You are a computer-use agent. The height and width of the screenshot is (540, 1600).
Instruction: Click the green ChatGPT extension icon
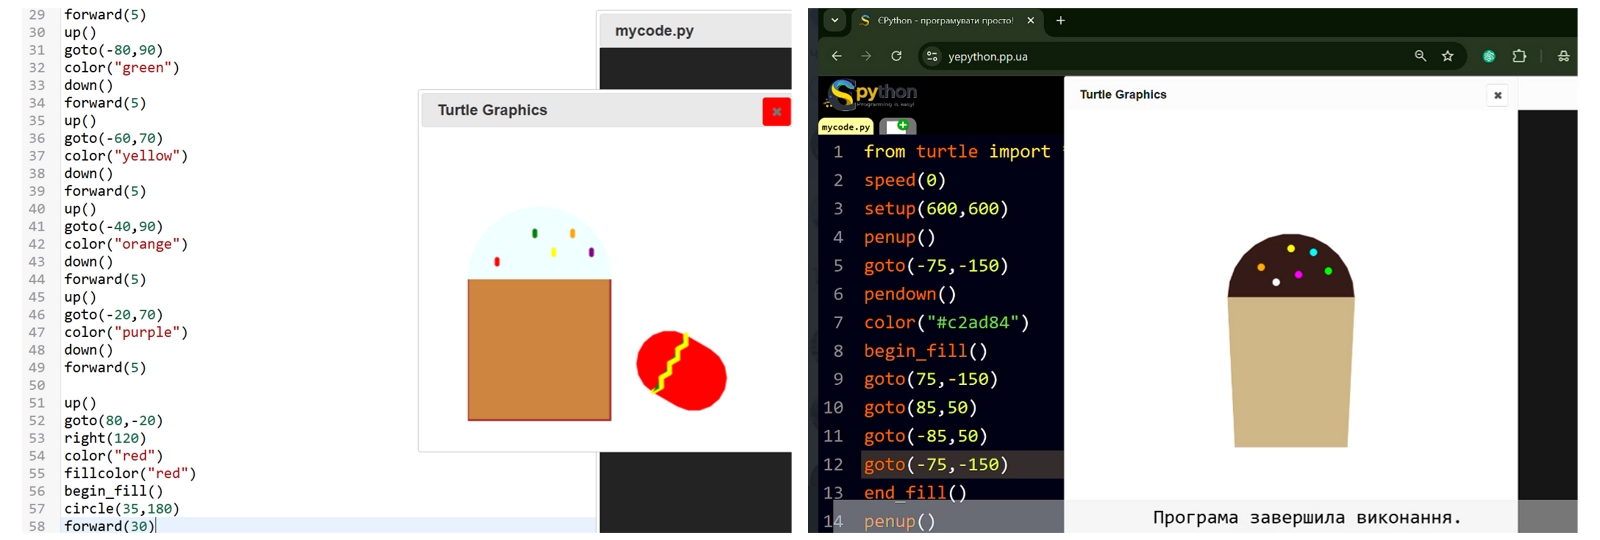1489,56
